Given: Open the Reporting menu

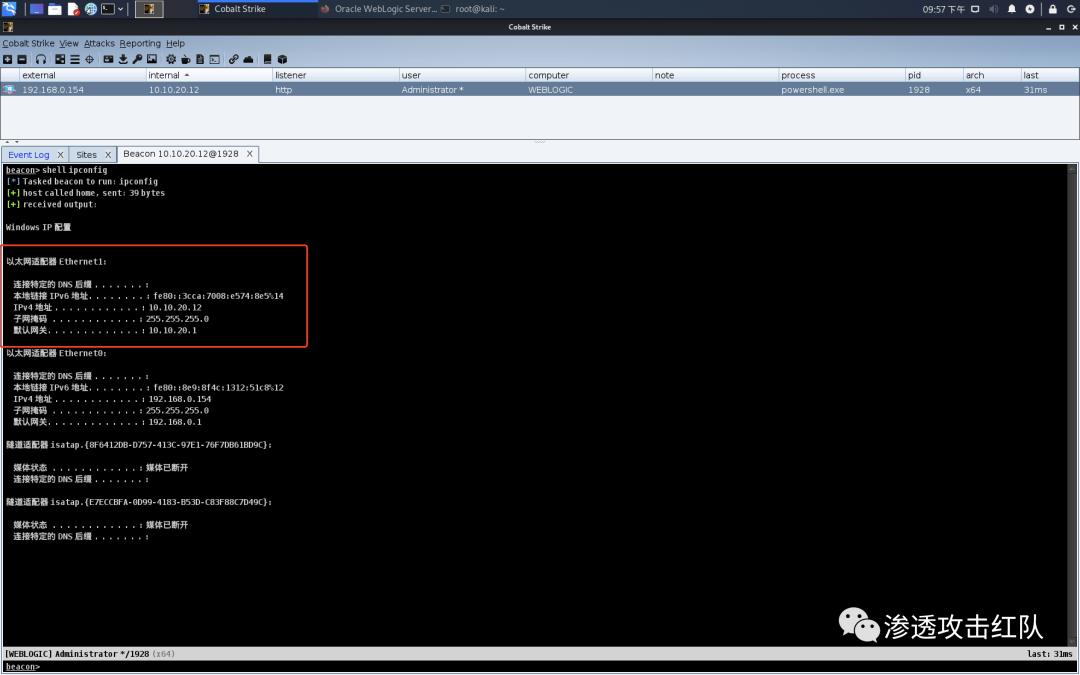Looking at the screenshot, I should [x=140, y=43].
